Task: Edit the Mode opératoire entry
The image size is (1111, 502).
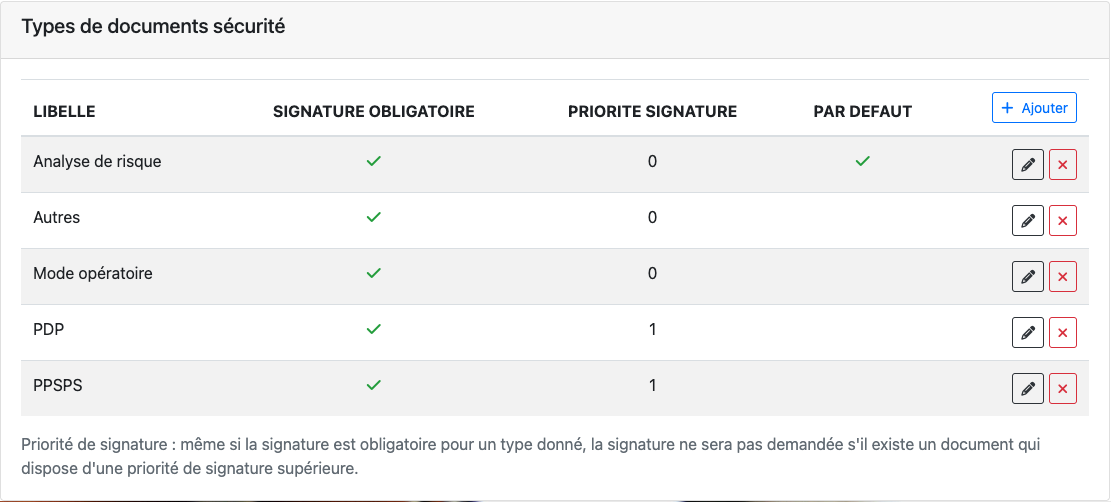Action: 1028,277
